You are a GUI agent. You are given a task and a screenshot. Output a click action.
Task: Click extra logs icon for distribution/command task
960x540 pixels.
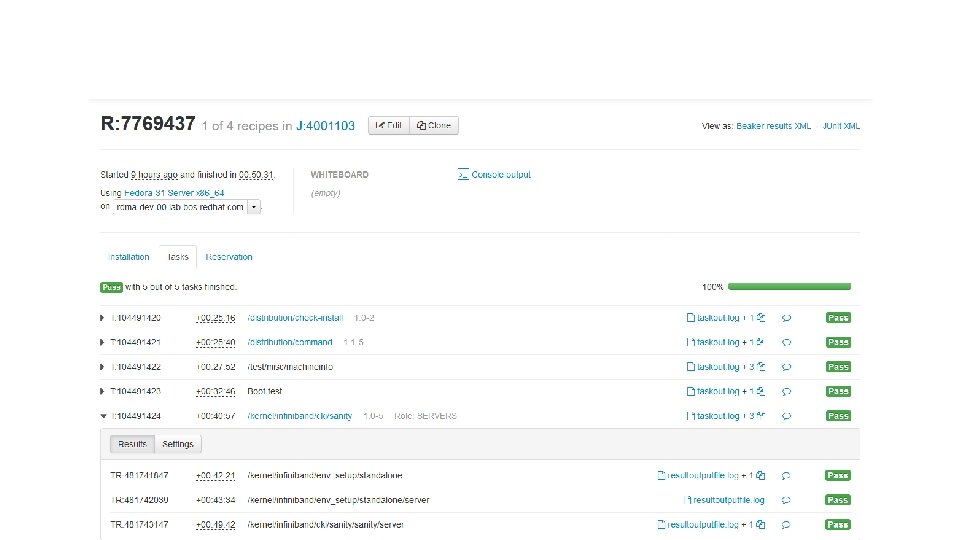[760, 342]
